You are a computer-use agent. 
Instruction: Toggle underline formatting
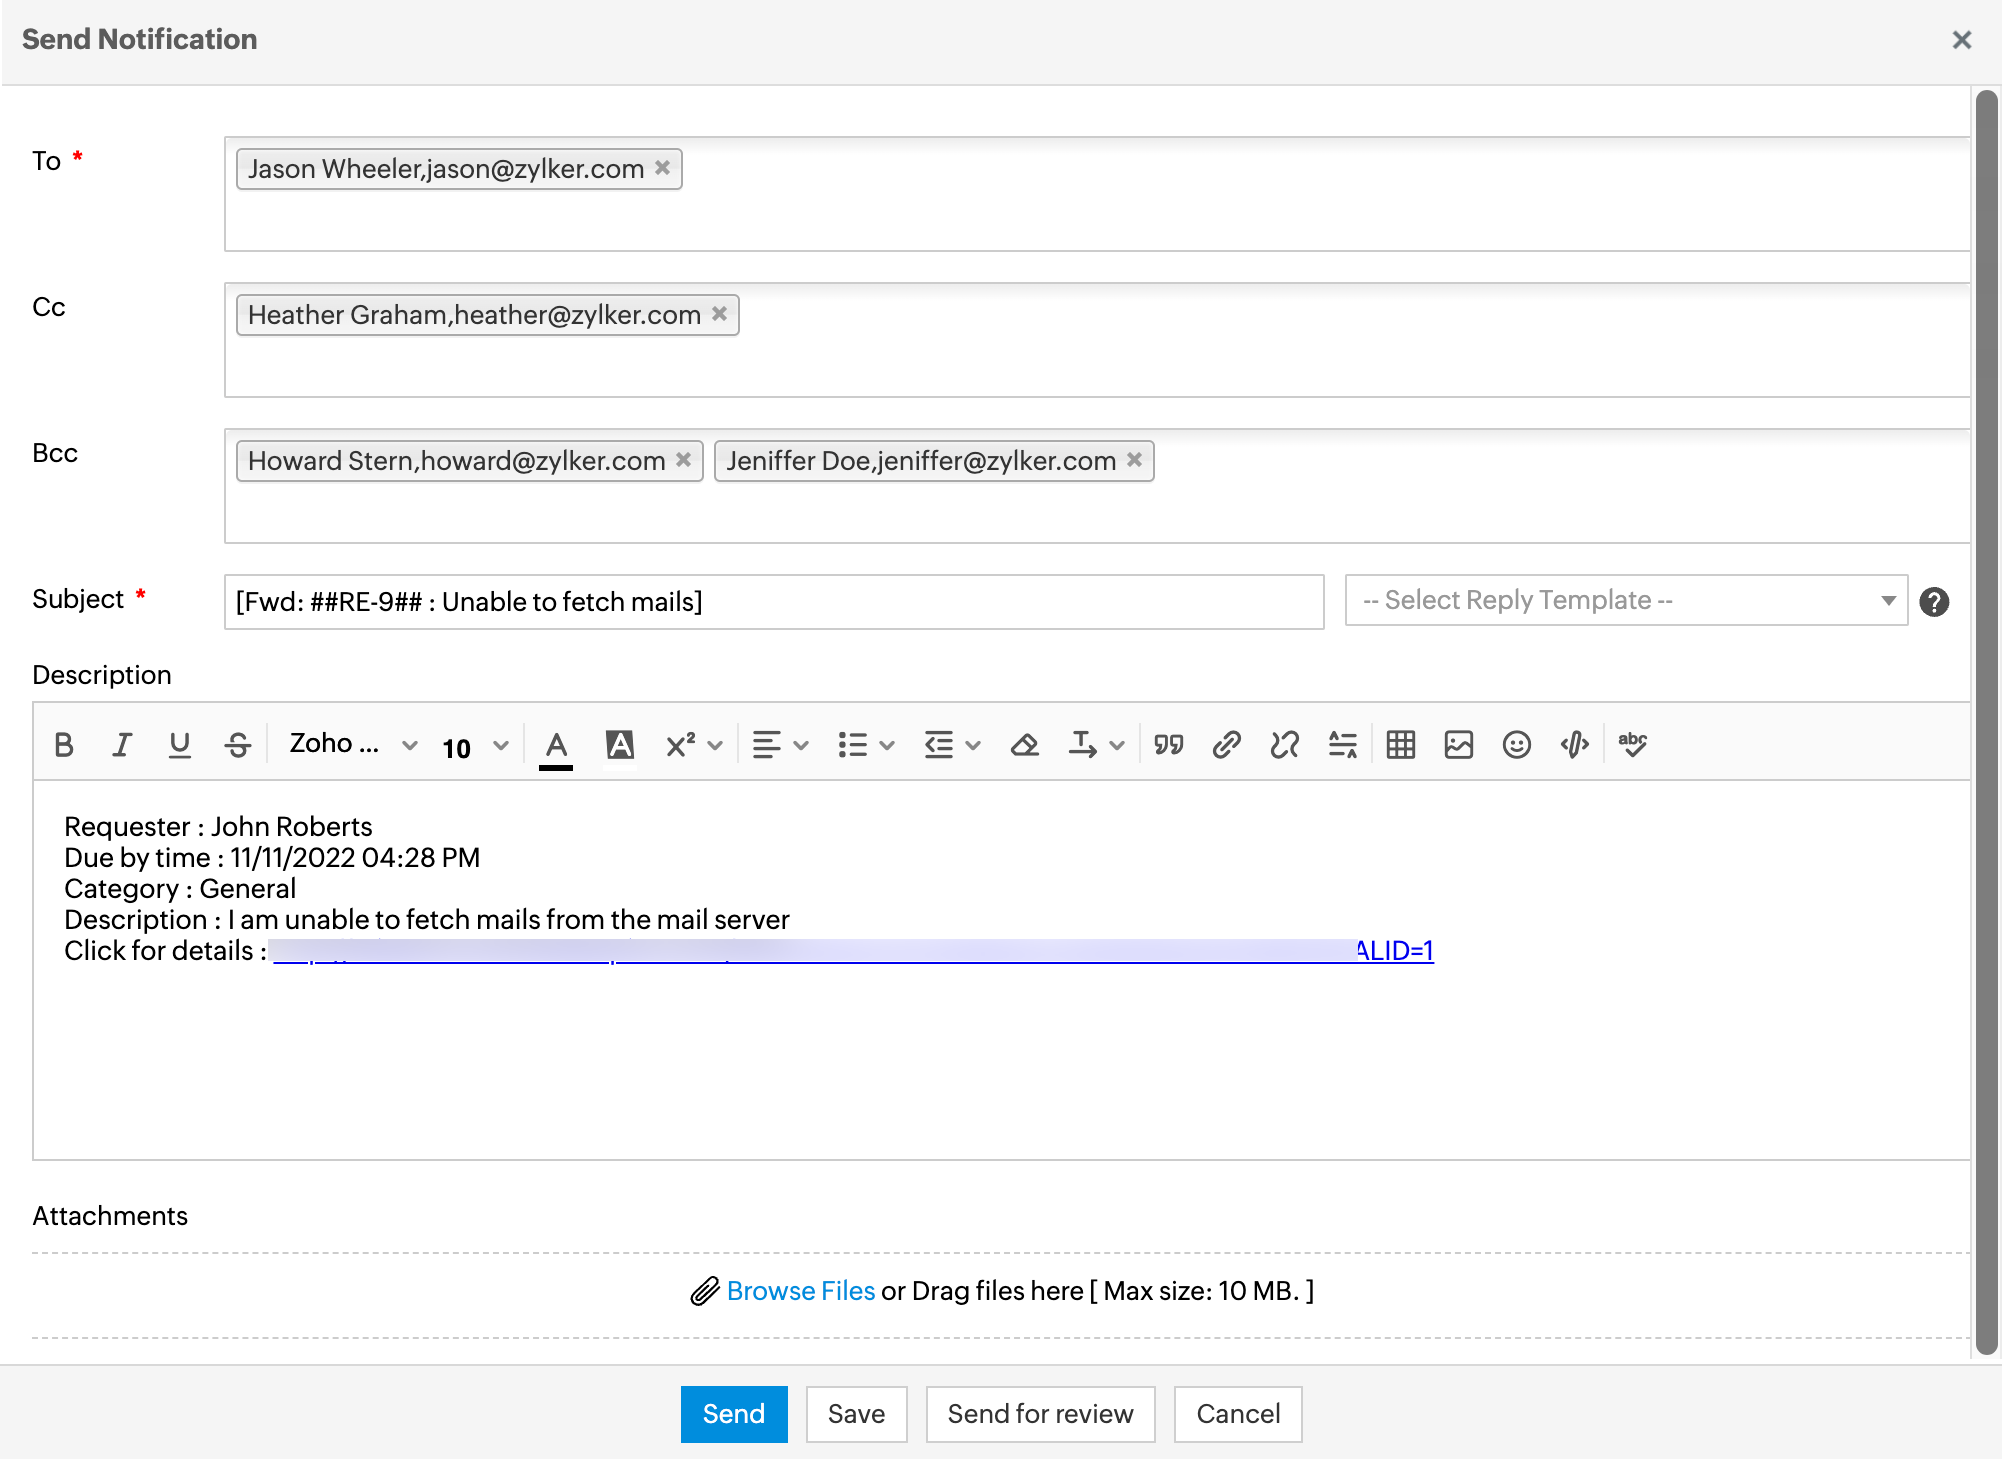(180, 745)
